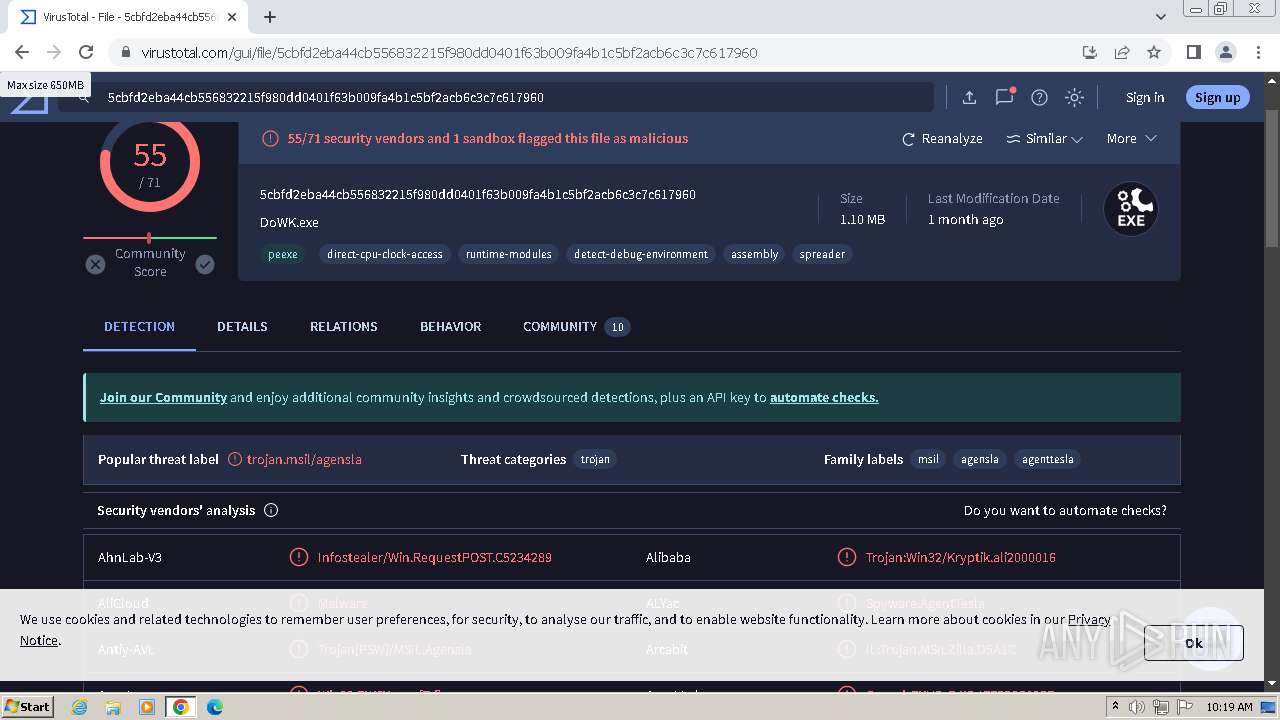Click Alibaba detection Trojan:Win32/Kryptik result
The height and width of the screenshot is (720, 1280).
[960, 557]
